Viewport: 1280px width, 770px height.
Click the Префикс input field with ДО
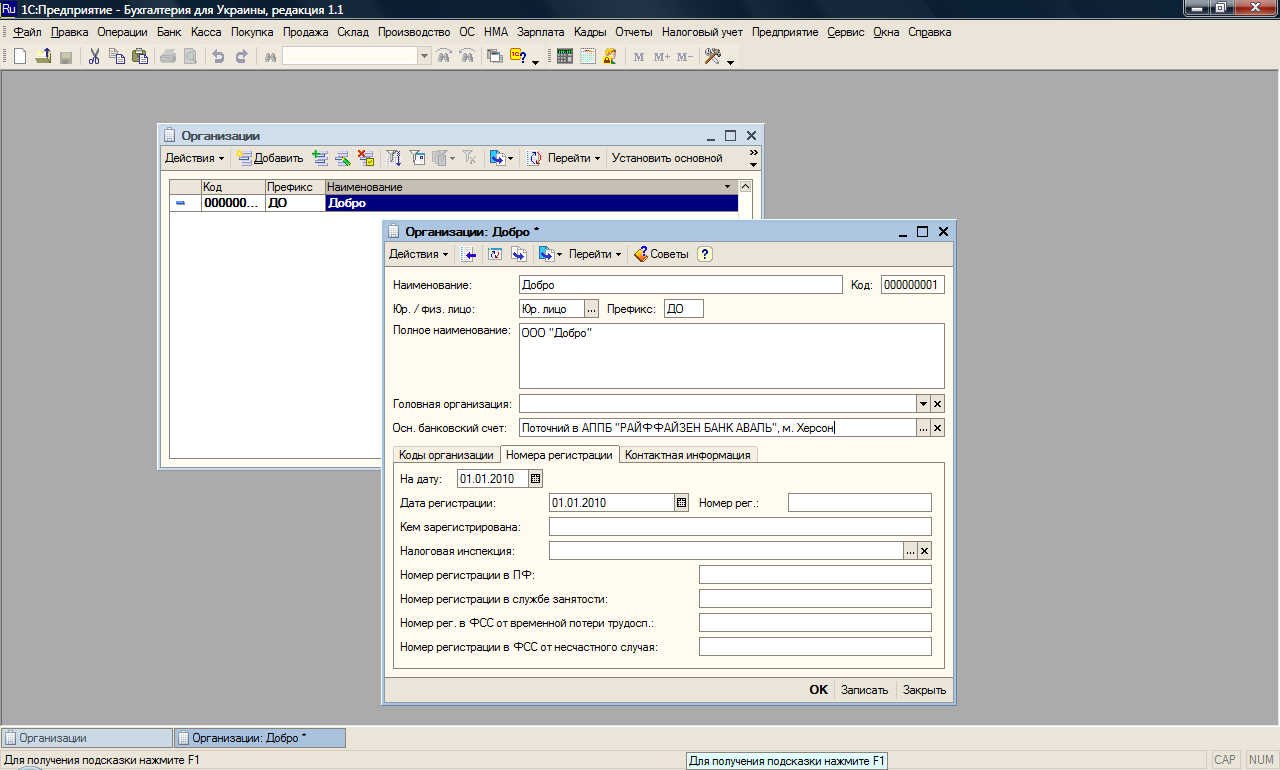click(683, 309)
